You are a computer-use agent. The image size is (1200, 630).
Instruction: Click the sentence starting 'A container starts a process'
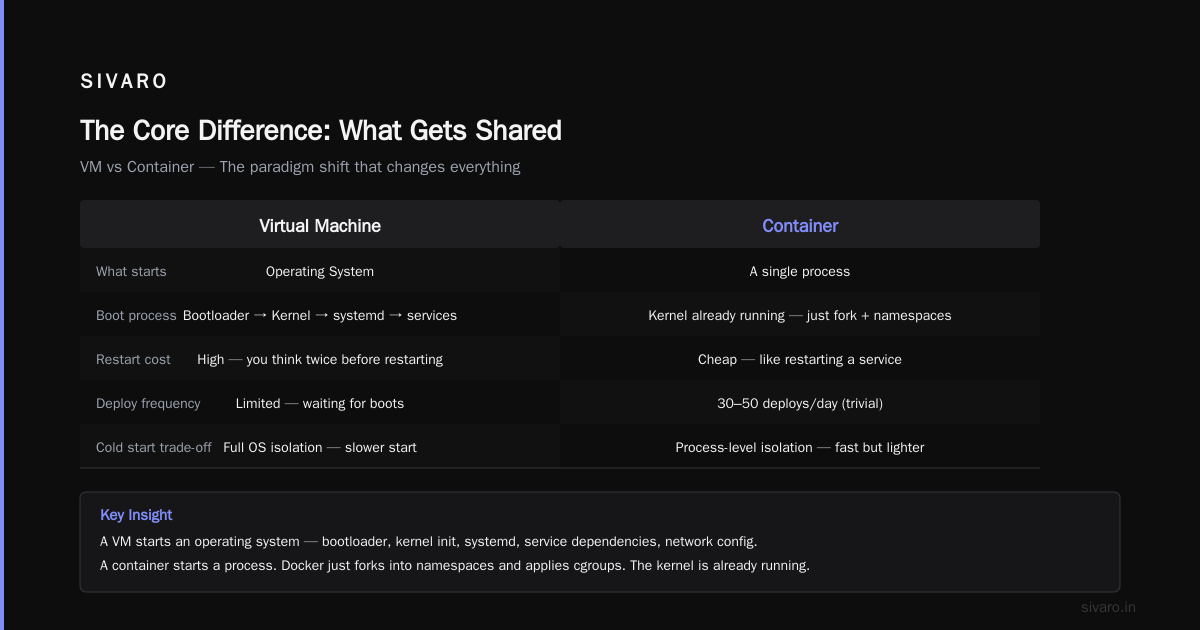coord(455,566)
